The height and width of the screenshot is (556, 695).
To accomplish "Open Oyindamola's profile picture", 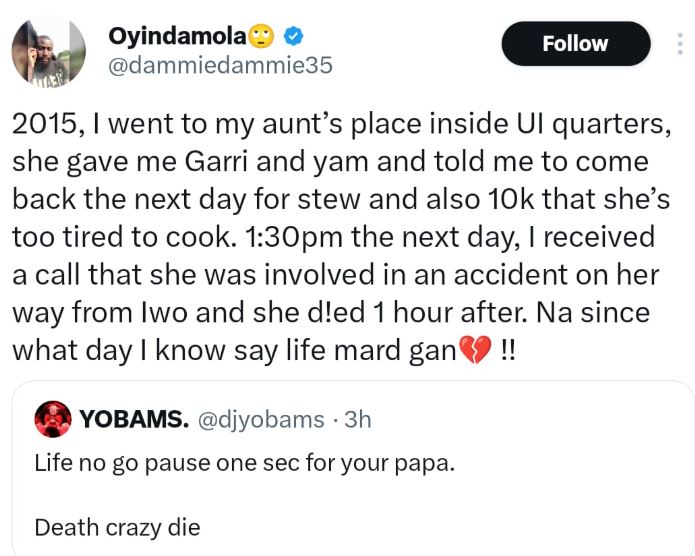I will [x=47, y=52].
